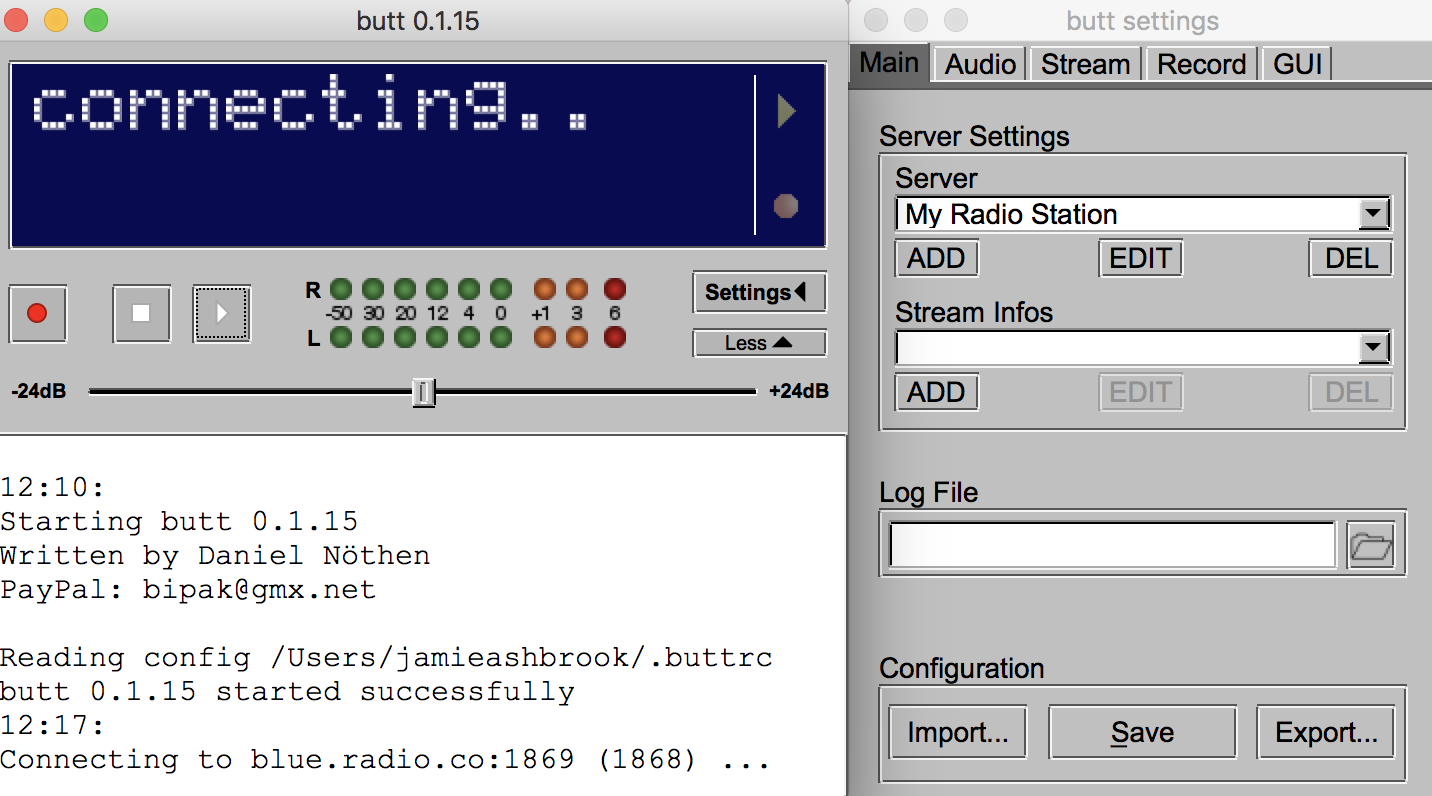Screen dimensions: 1432x796
Task: Click into the Log File path field
Action: tap(1112, 545)
